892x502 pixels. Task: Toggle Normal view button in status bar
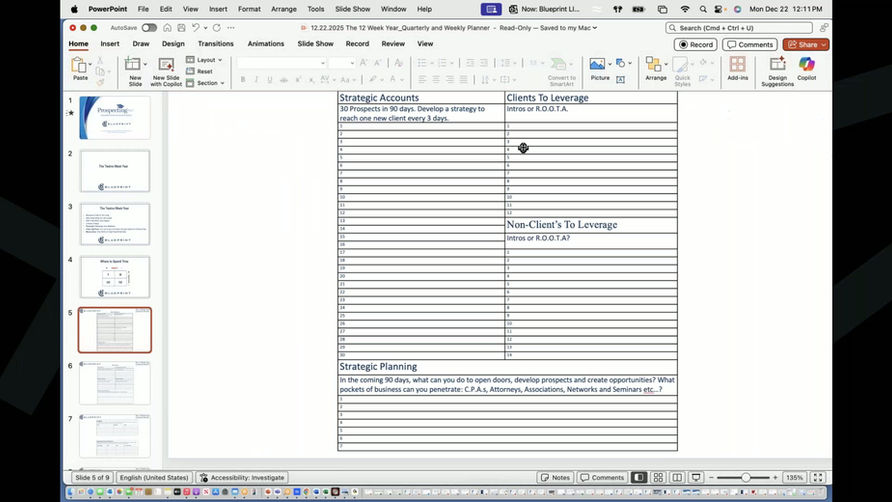click(639, 478)
